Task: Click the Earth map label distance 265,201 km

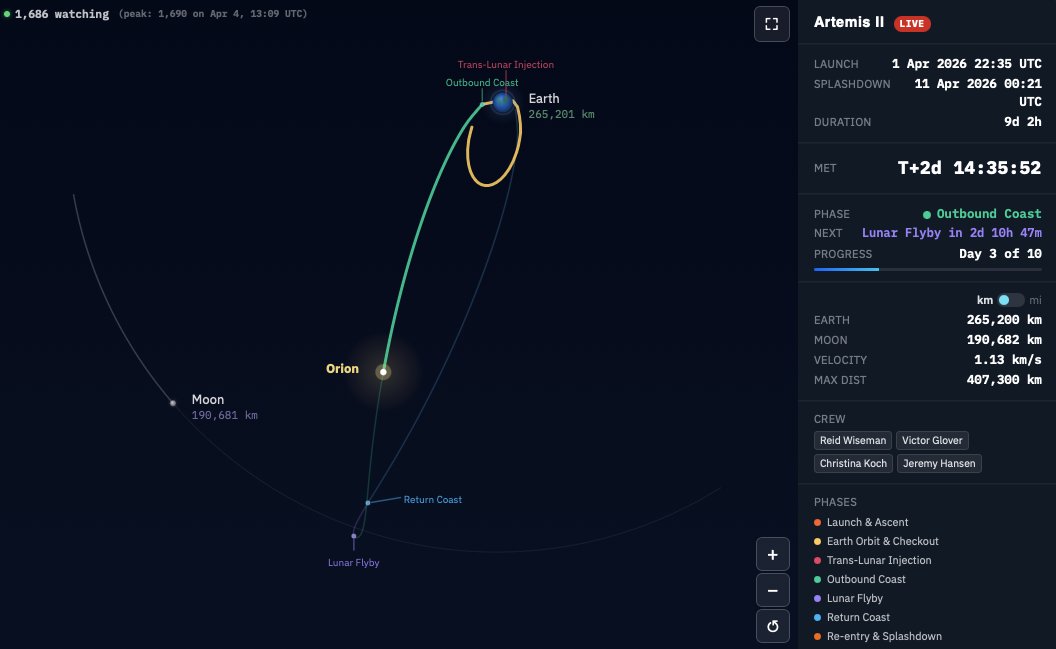Action: click(561, 114)
